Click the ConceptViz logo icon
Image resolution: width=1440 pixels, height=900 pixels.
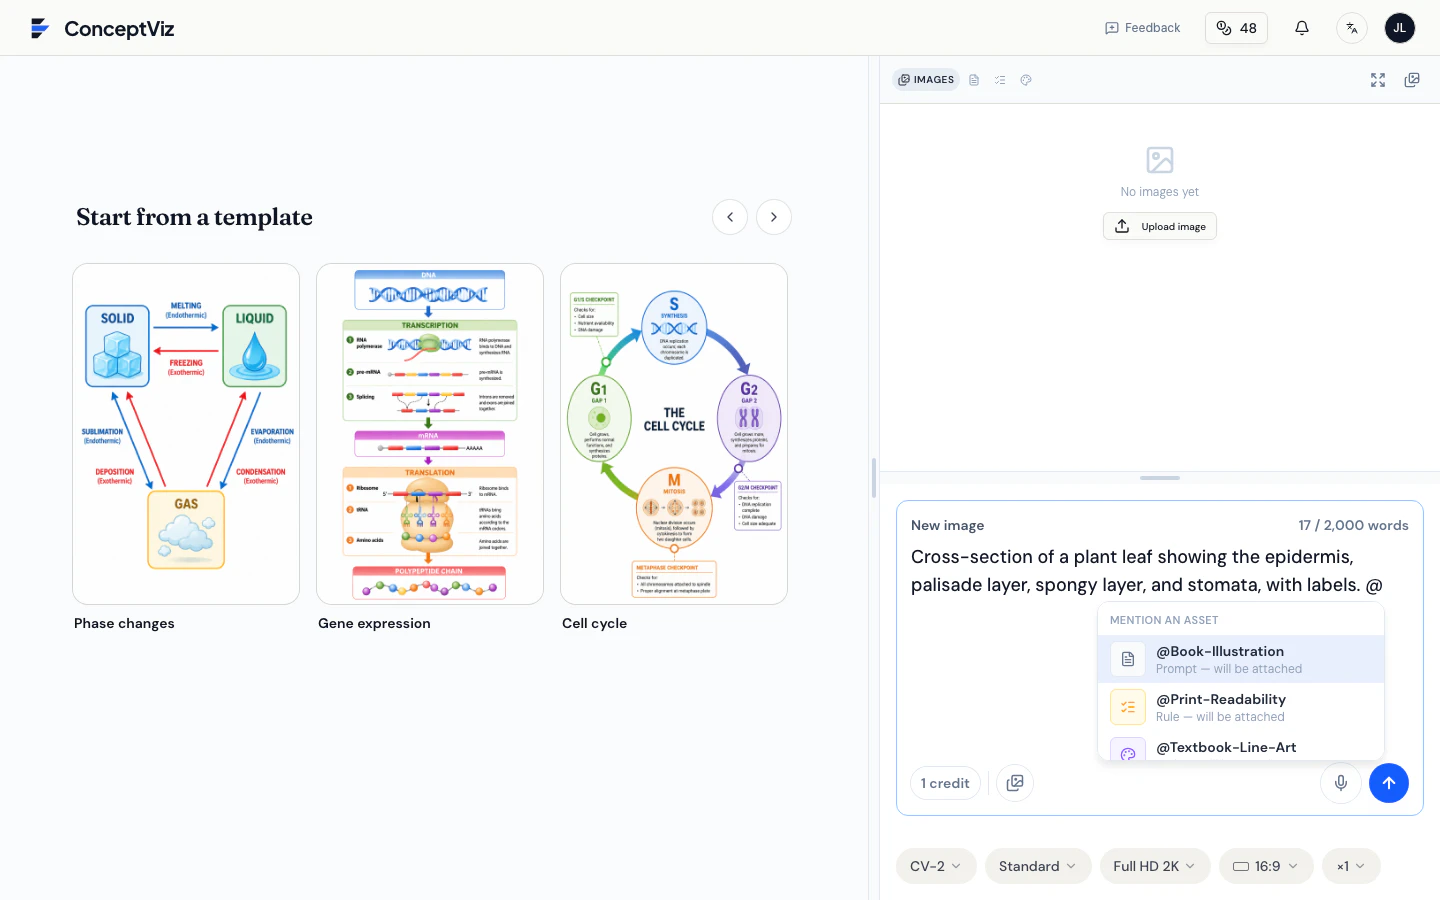40,28
